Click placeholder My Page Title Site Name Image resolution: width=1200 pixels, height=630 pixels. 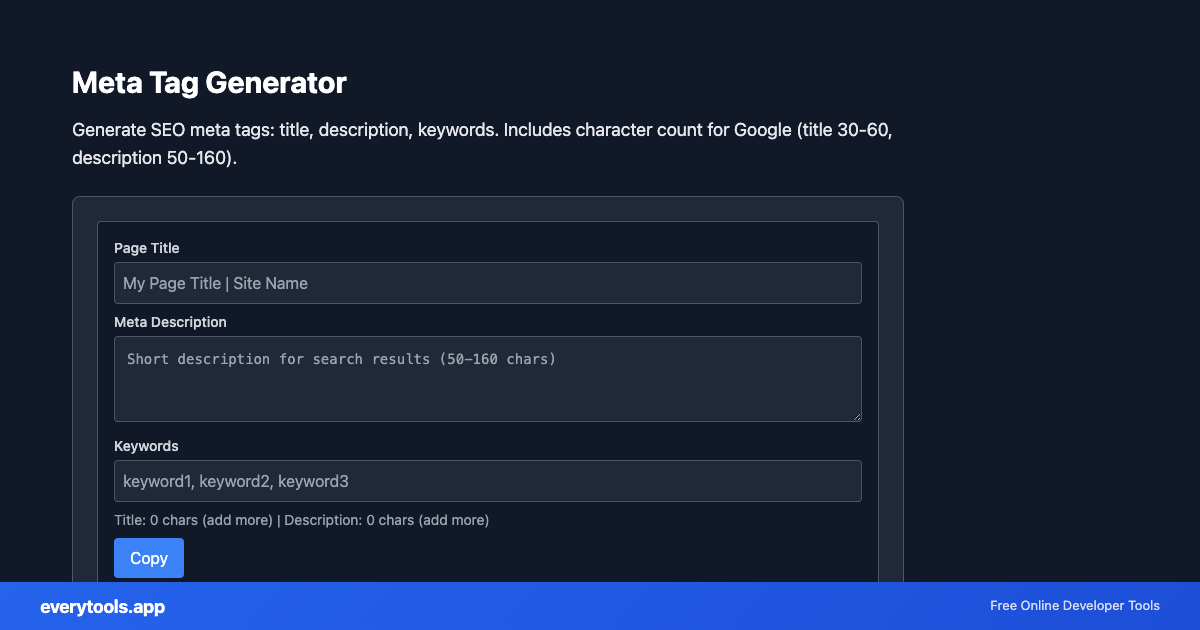pos(214,283)
